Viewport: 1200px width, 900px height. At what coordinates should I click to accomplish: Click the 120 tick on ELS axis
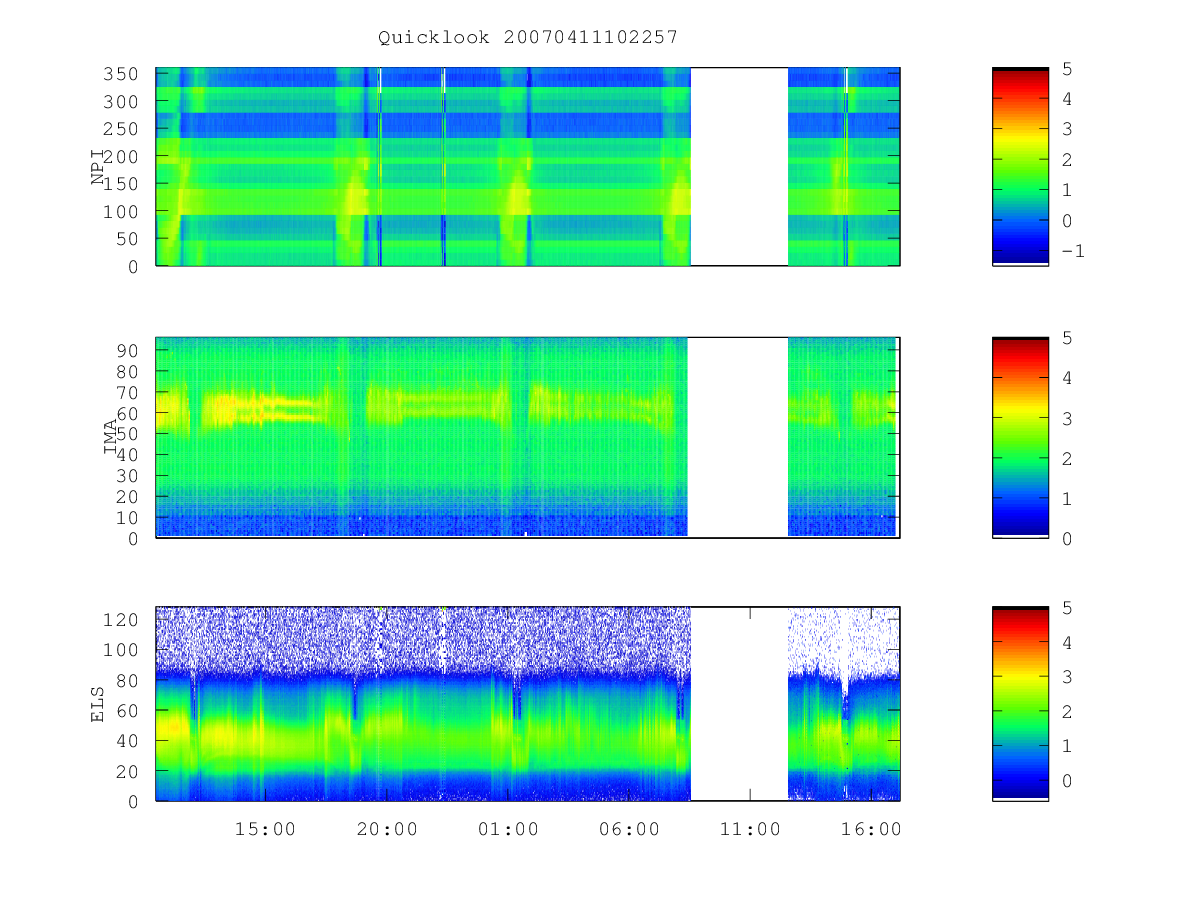[x=122, y=620]
